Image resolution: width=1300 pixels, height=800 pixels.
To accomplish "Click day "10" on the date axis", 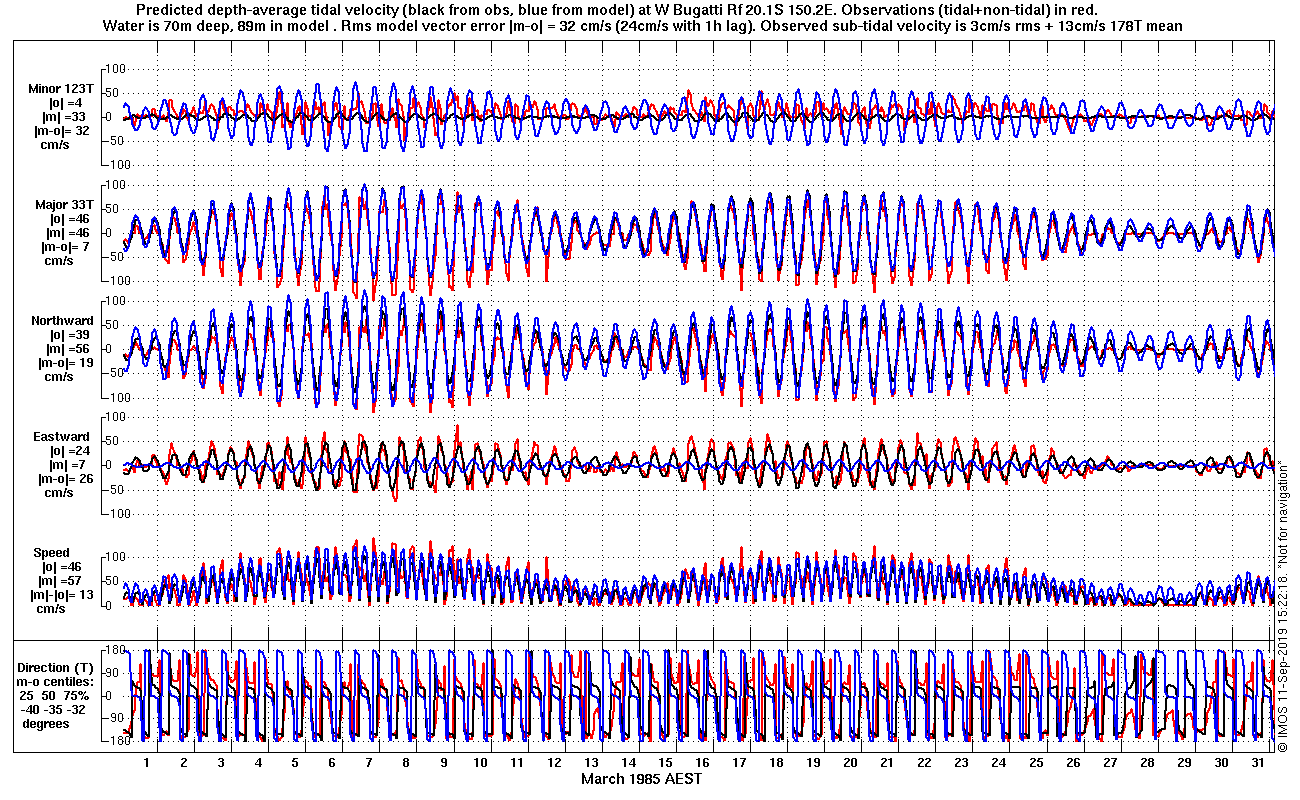I will click(479, 763).
